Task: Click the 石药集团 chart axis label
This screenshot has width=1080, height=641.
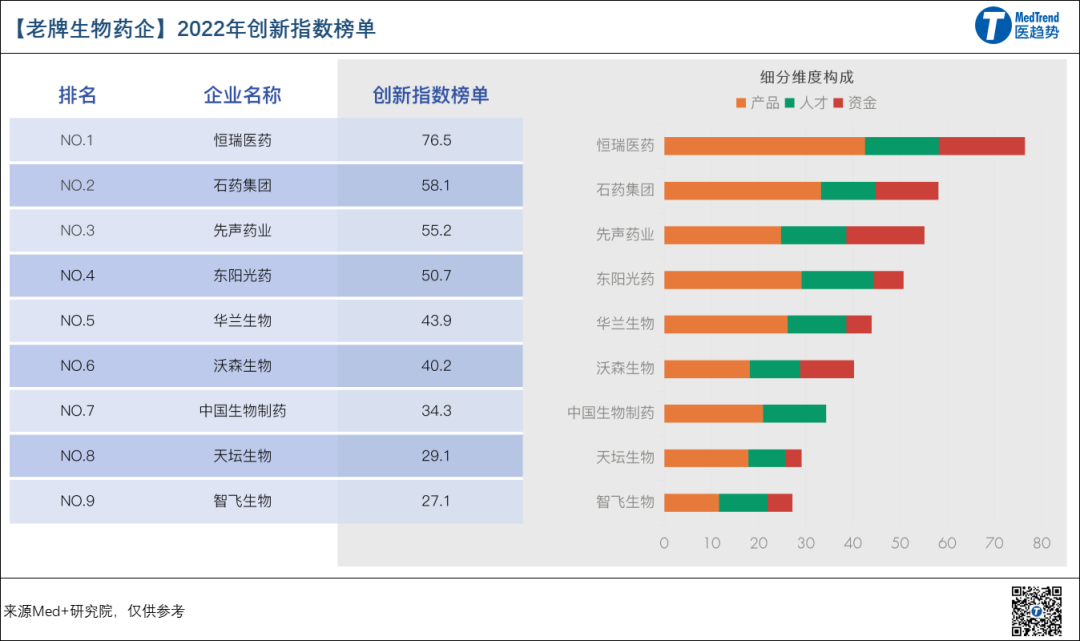Action: click(625, 190)
